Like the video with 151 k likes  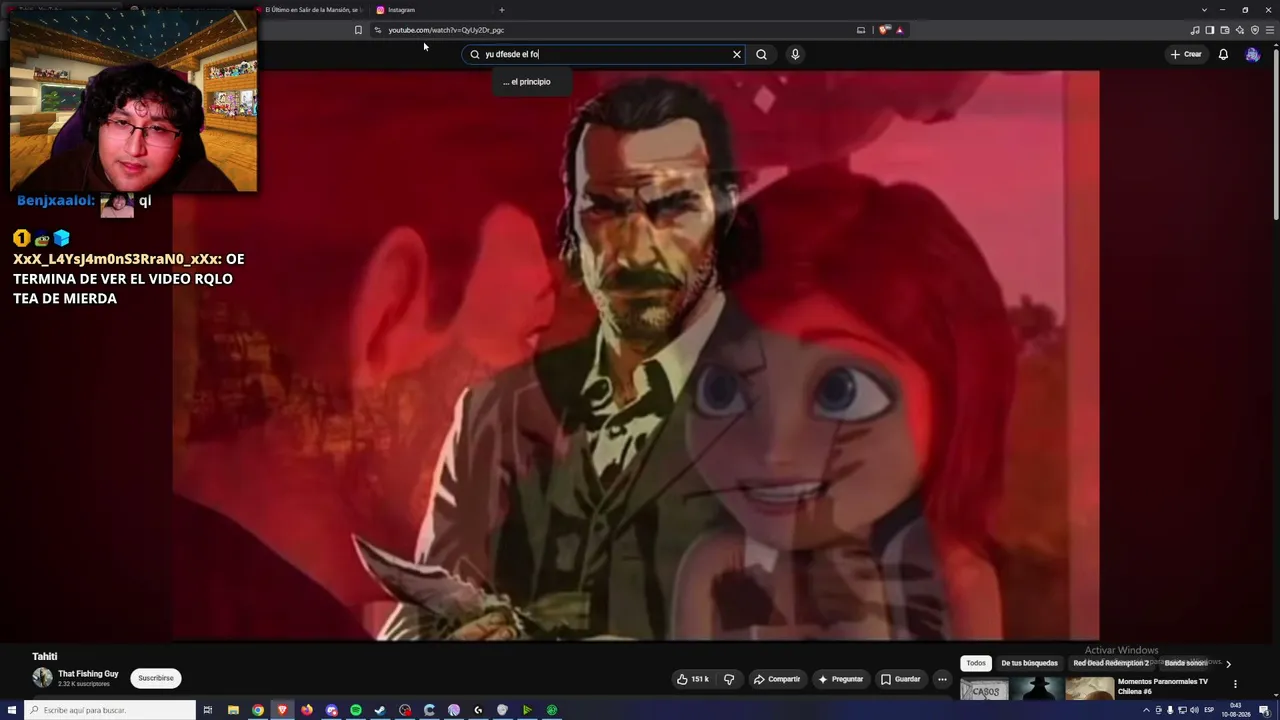[x=693, y=679]
